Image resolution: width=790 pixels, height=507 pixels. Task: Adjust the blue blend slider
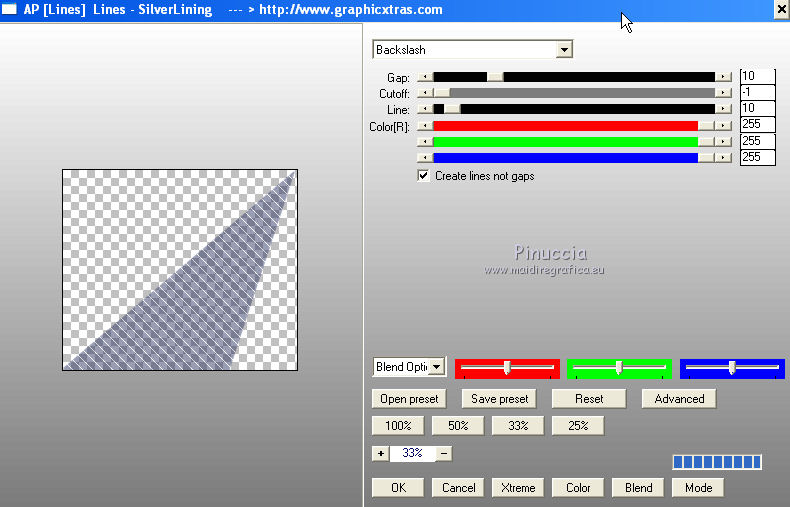click(732, 368)
